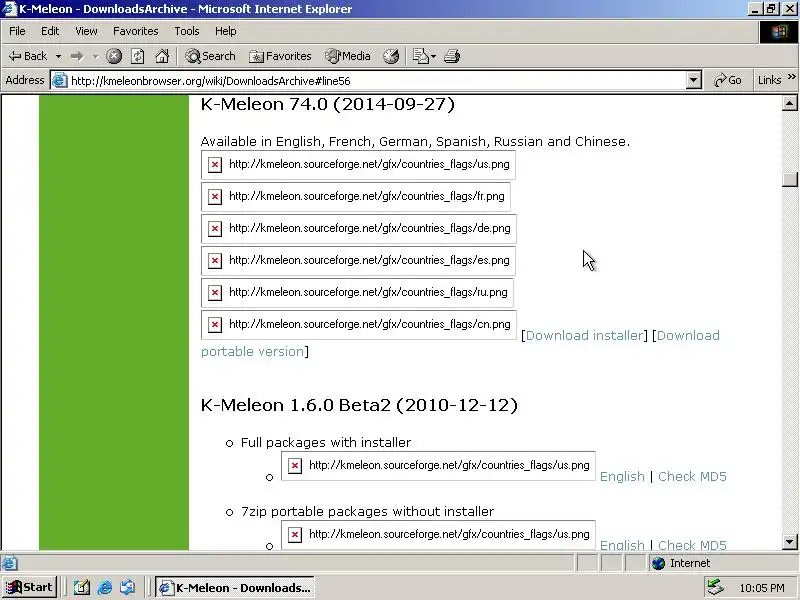Click the broken us.png image under K-Meleon 74.0
The height and width of the screenshot is (600, 800).
tap(358, 165)
